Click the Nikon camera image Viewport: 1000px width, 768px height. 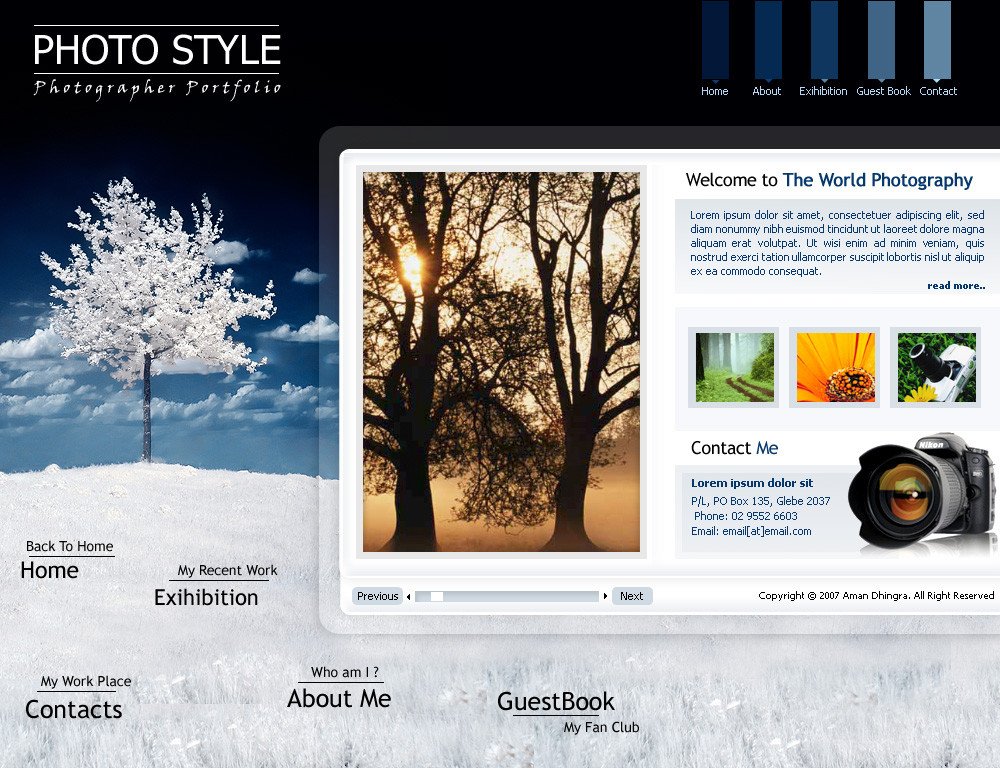tap(922, 491)
